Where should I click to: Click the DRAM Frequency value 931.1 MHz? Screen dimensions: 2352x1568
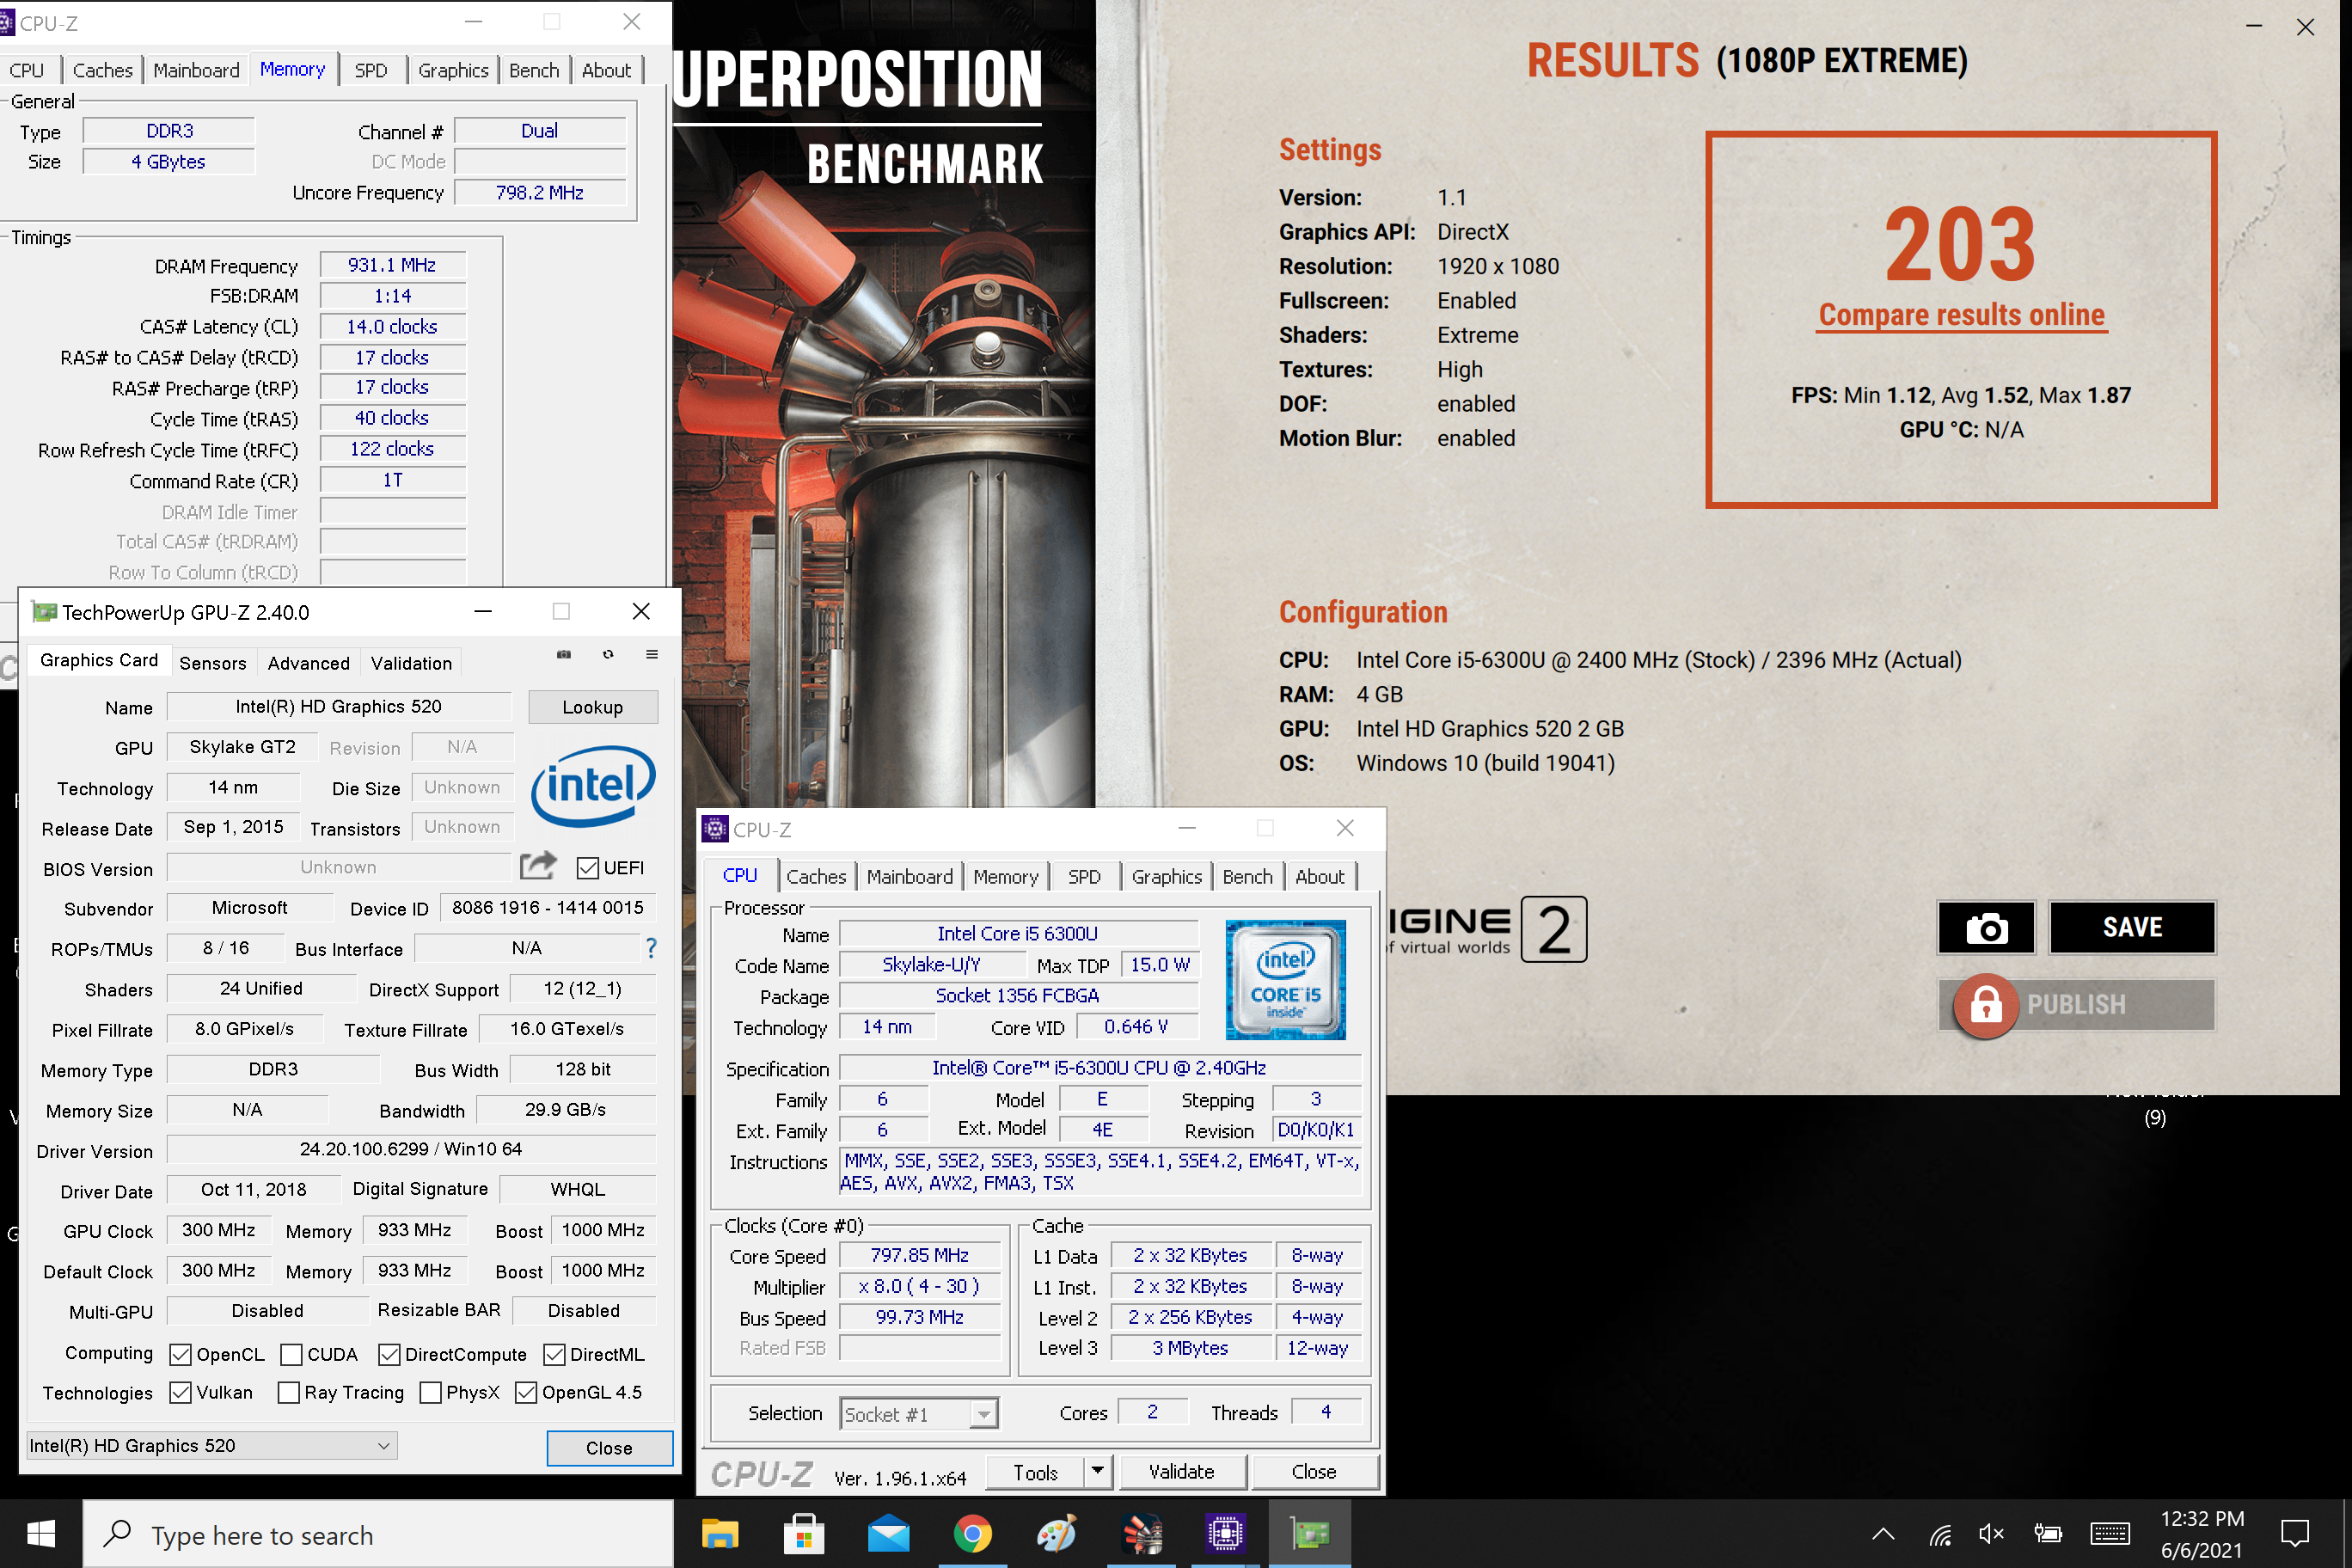[392, 265]
